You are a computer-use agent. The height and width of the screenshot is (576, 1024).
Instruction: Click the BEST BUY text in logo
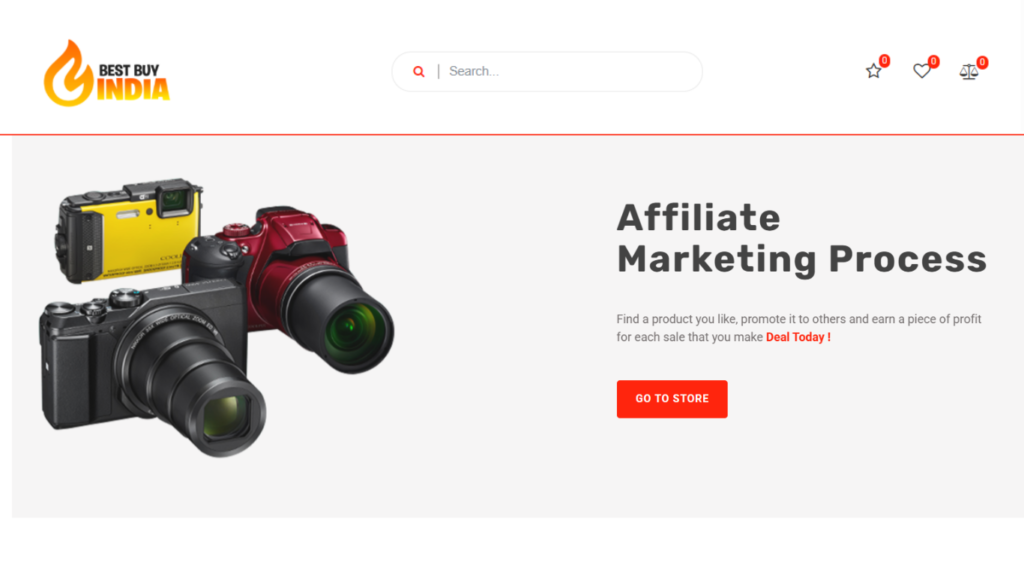(x=129, y=70)
